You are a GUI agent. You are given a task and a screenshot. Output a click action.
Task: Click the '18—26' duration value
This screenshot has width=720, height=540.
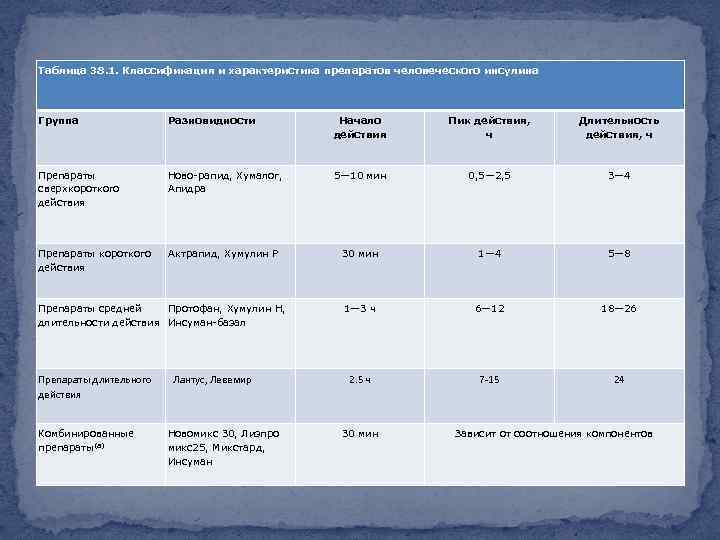point(619,309)
